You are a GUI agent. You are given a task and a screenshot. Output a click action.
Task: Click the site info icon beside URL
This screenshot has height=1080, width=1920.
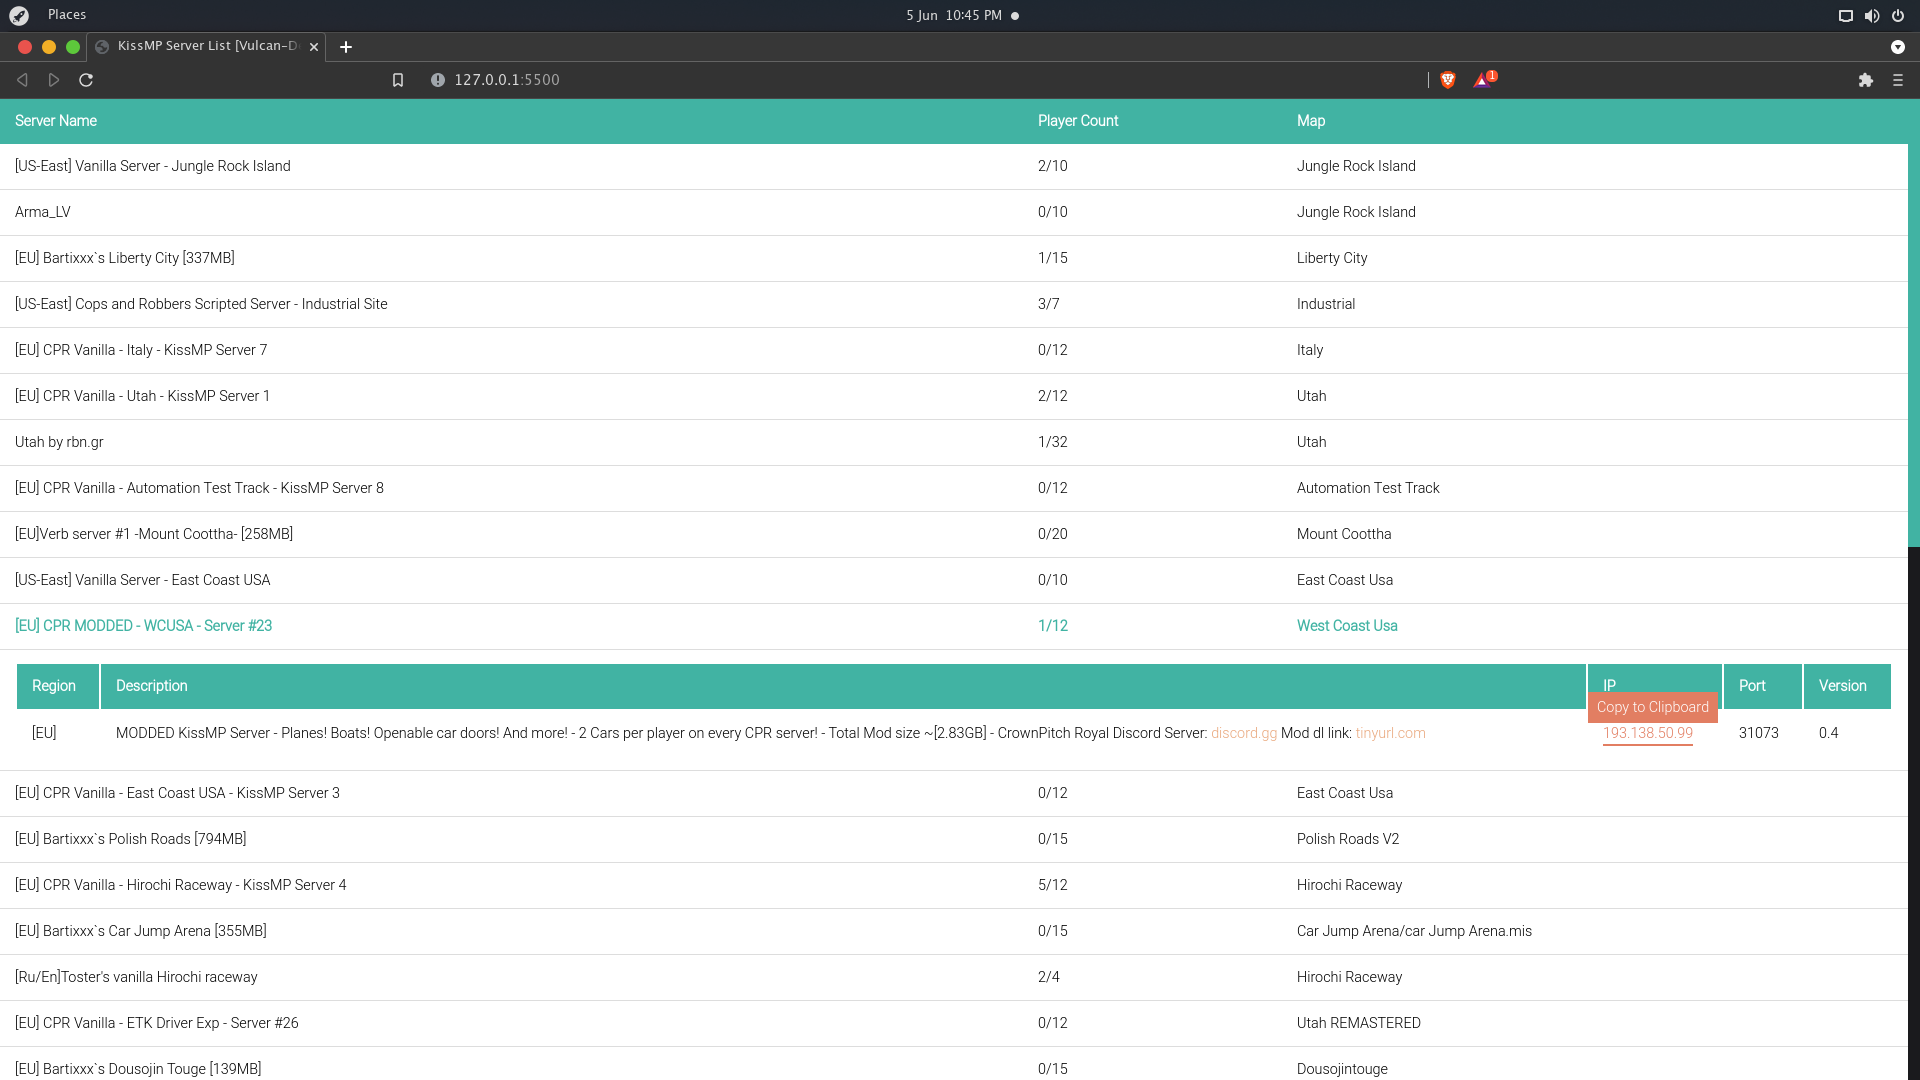tap(438, 80)
